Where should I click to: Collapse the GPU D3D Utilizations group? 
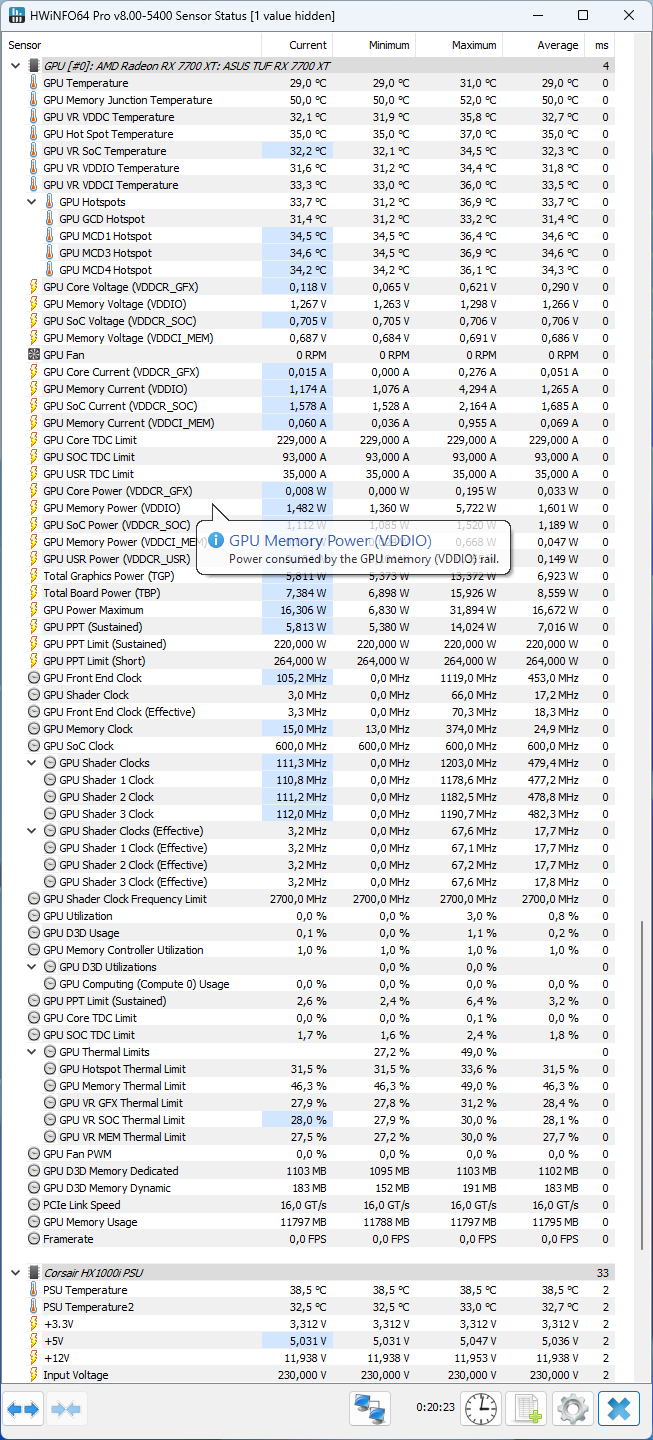(x=32, y=967)
